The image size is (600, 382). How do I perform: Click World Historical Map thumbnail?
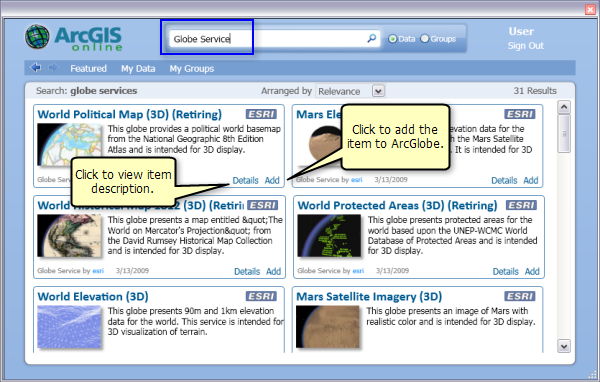click(70, 235)
